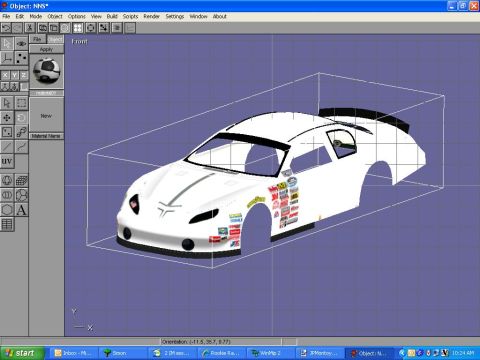
Task: Choose the UV texture tool
Action: point(7,162)
